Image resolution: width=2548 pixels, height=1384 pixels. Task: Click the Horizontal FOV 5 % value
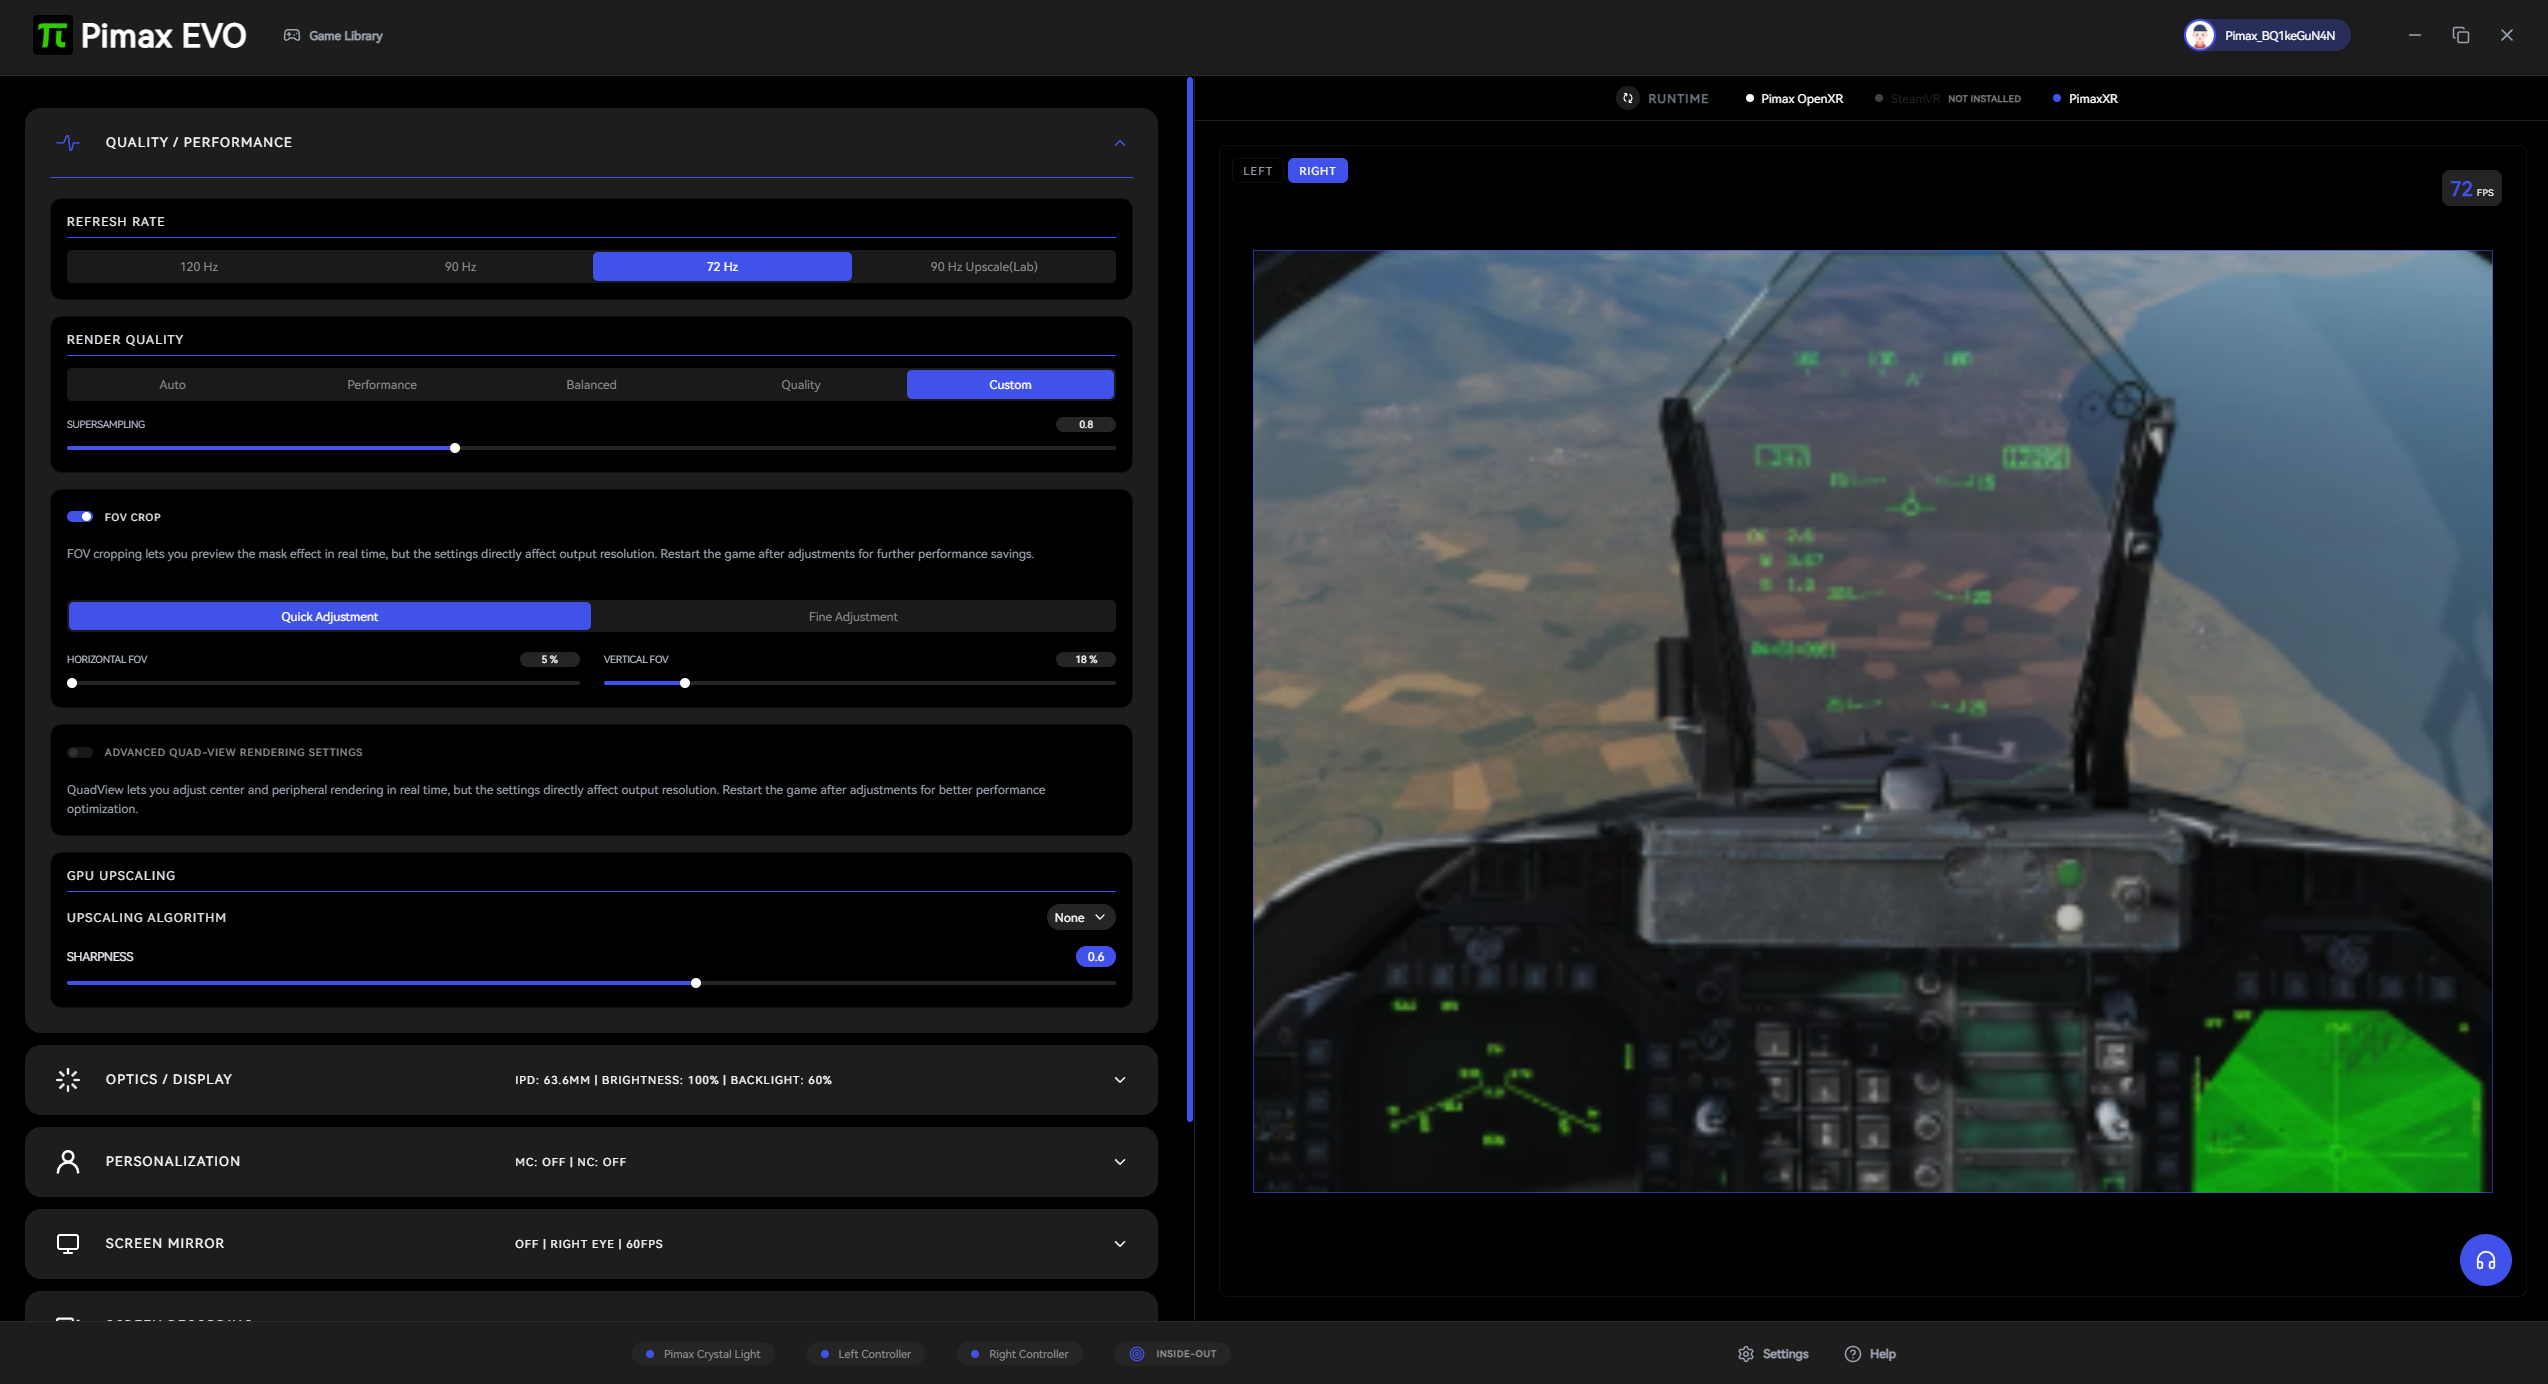click(x=550, y=660)
